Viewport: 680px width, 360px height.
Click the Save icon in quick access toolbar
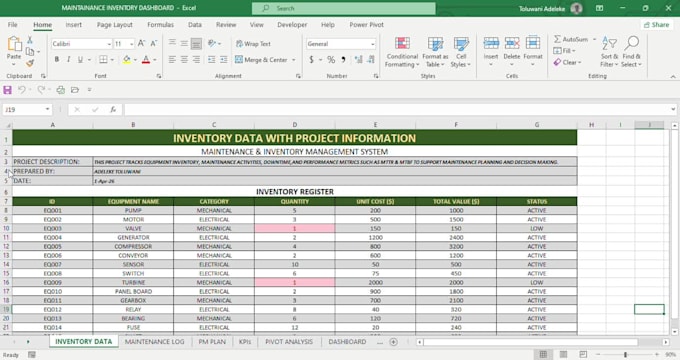[x=7, y=90]
